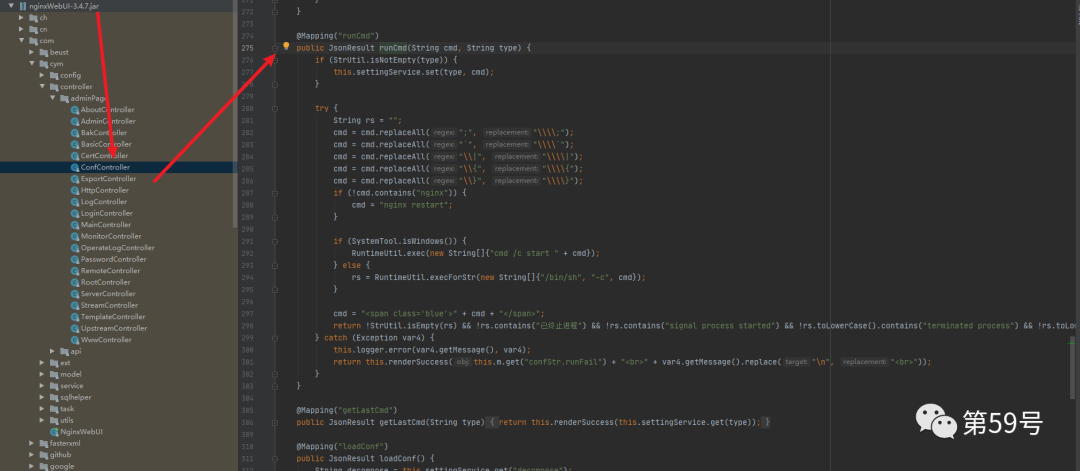Click the class icon beside AboutController

tap(75, 109)
